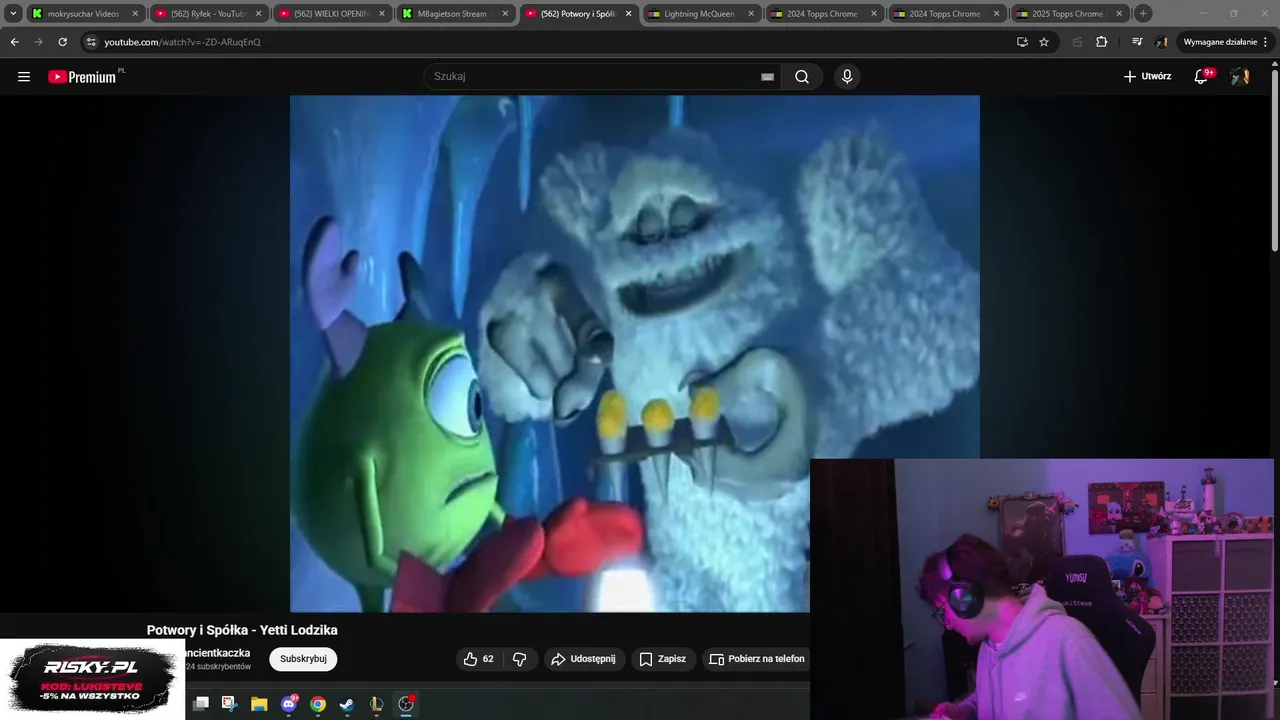Save video with Zapisz button
The height and width of the screenshot is (720, 1280).
click(663, 659)
